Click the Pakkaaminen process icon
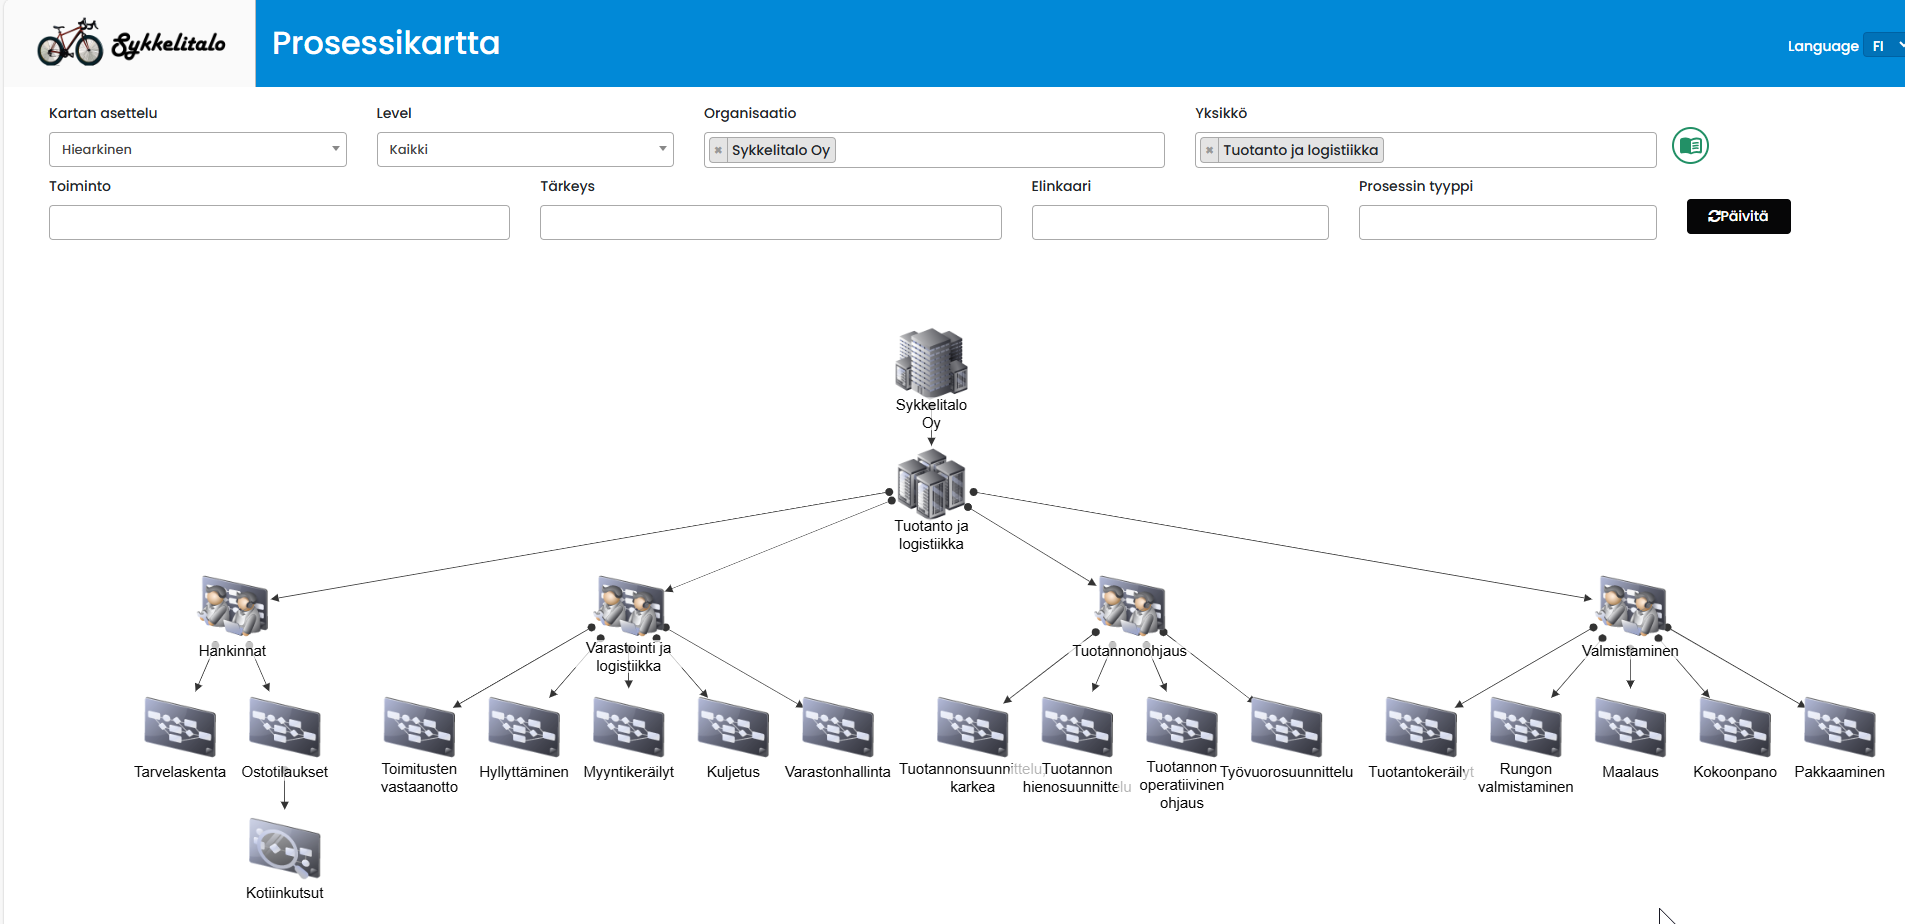Screen dimensions: 1905x924 (1840, 727)
